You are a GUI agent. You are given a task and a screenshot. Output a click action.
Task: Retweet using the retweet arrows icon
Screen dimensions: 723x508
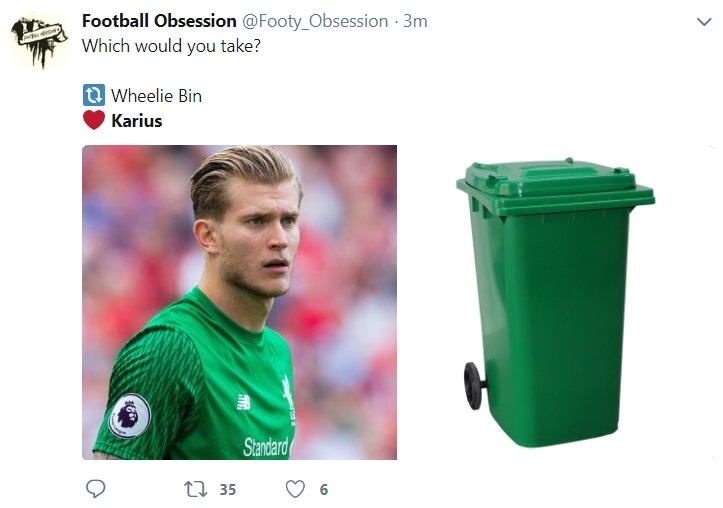tap(195, 489)
